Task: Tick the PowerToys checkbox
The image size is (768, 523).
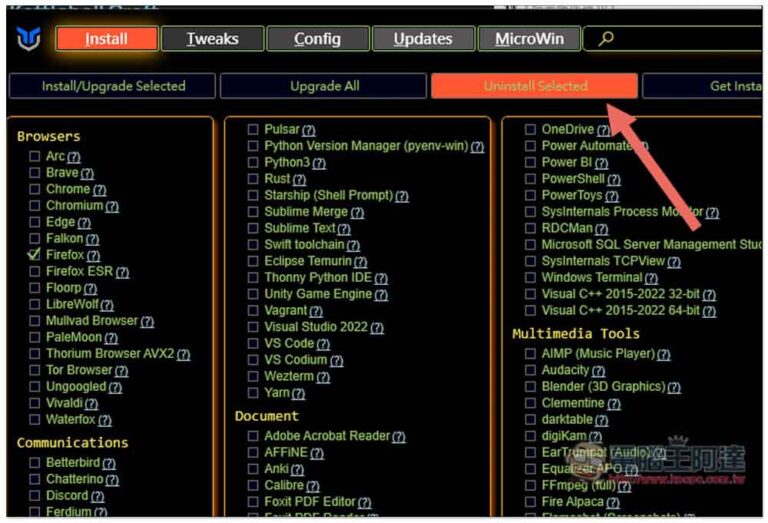Action: coord(531,196)
